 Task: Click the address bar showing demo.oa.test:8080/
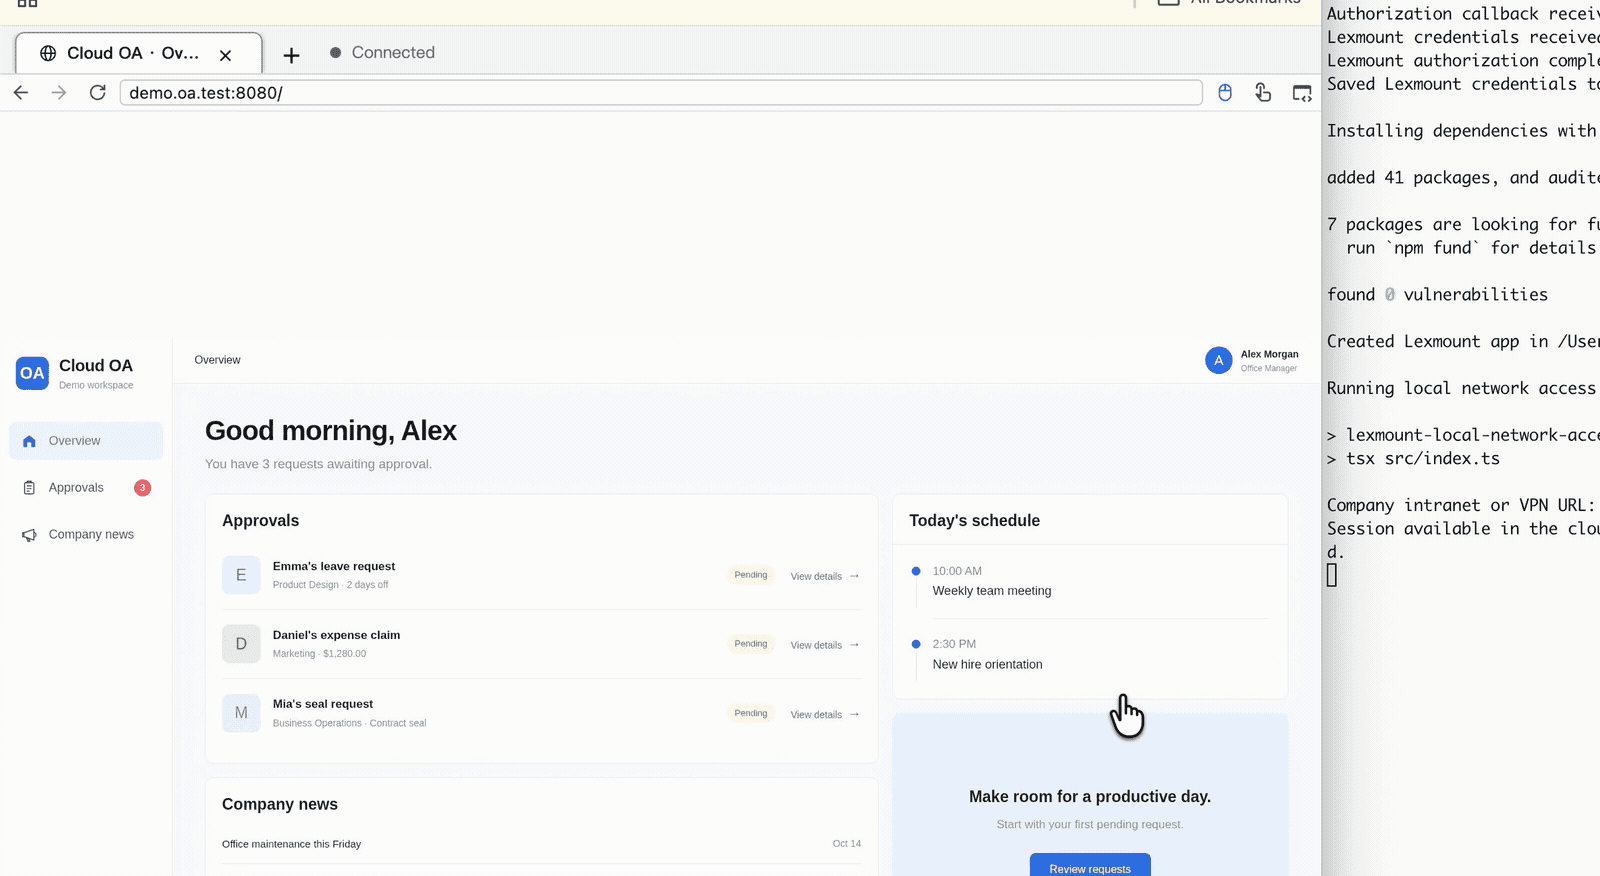661,93
